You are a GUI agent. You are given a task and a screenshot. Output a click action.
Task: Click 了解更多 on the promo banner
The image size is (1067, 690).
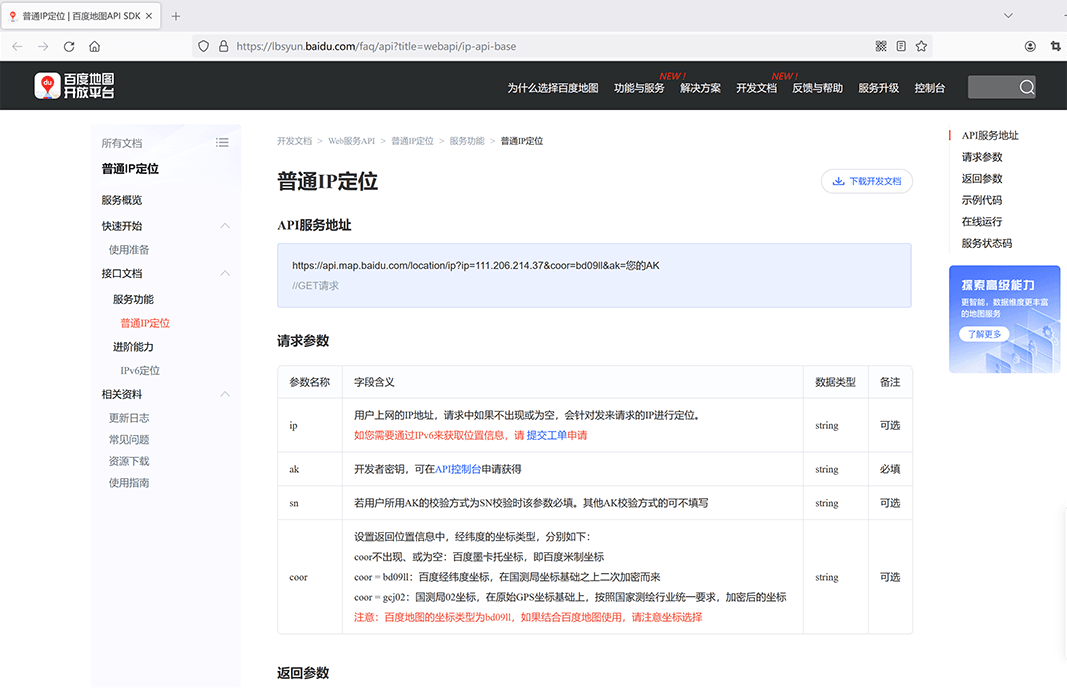983,334
